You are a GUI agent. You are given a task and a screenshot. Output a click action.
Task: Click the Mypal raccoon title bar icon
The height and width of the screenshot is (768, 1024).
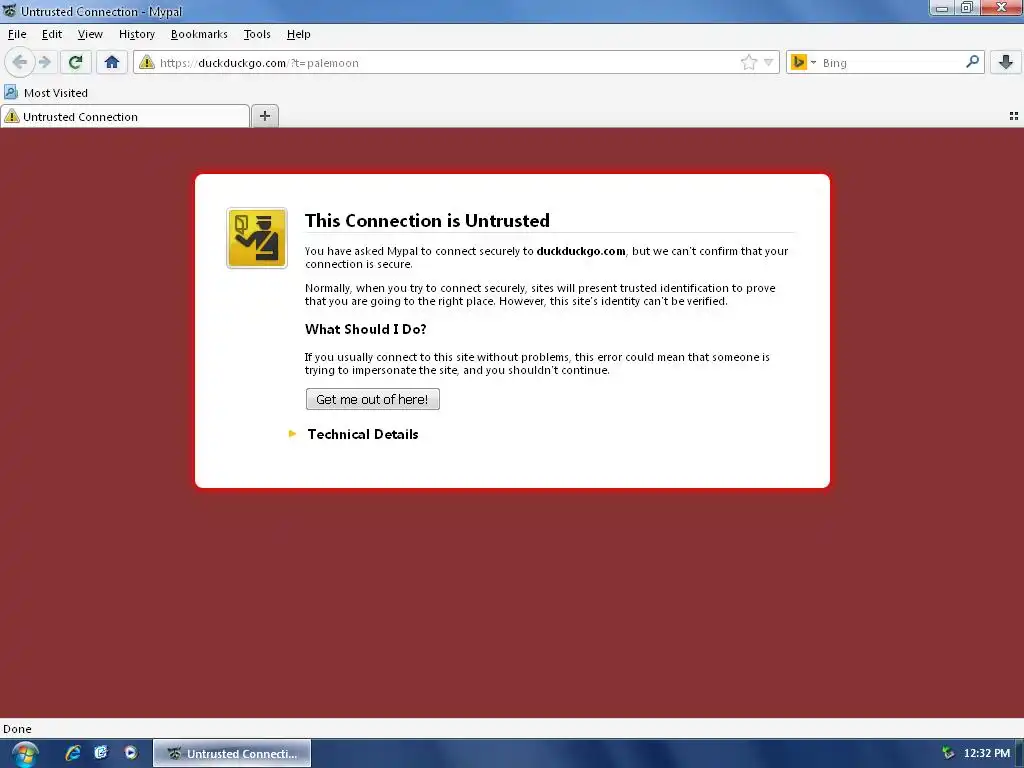click(9, 11)
